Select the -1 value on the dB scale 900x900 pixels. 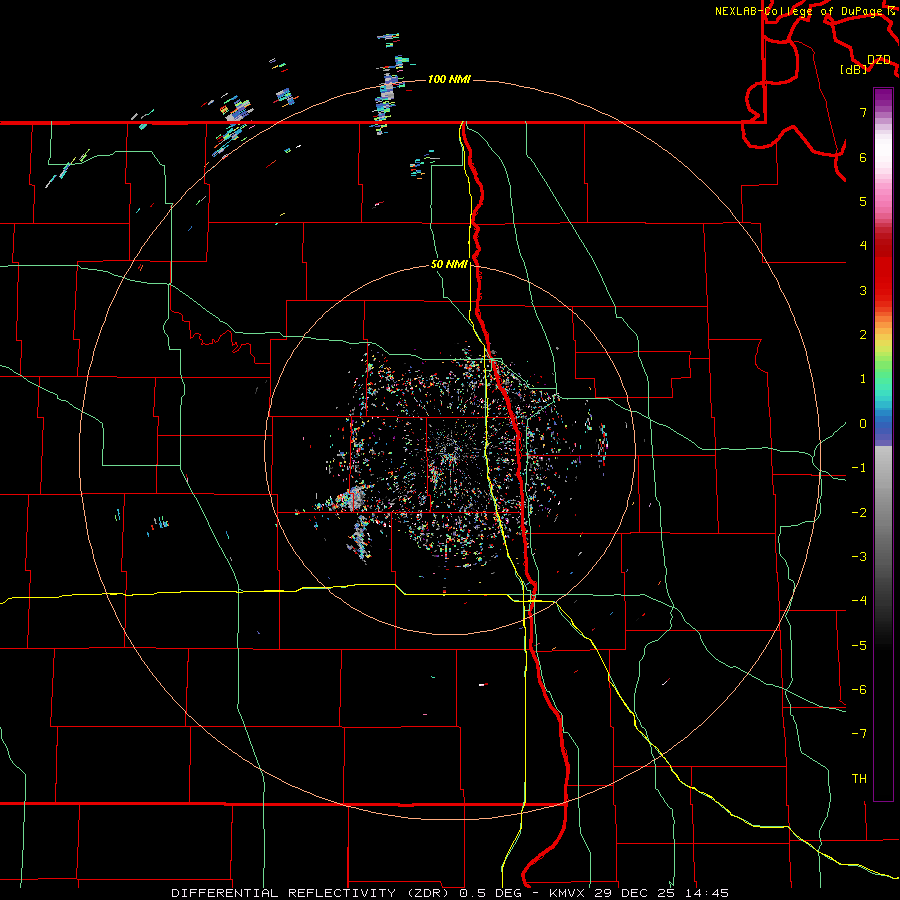point(859,468)
